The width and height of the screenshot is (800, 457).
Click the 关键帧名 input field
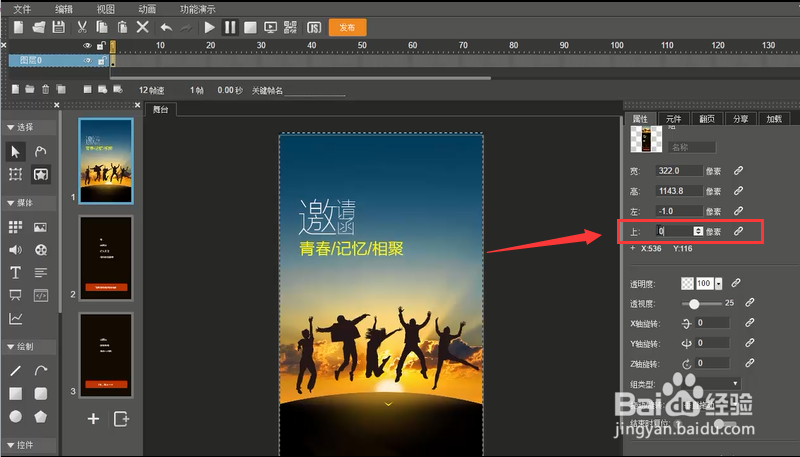315,90
